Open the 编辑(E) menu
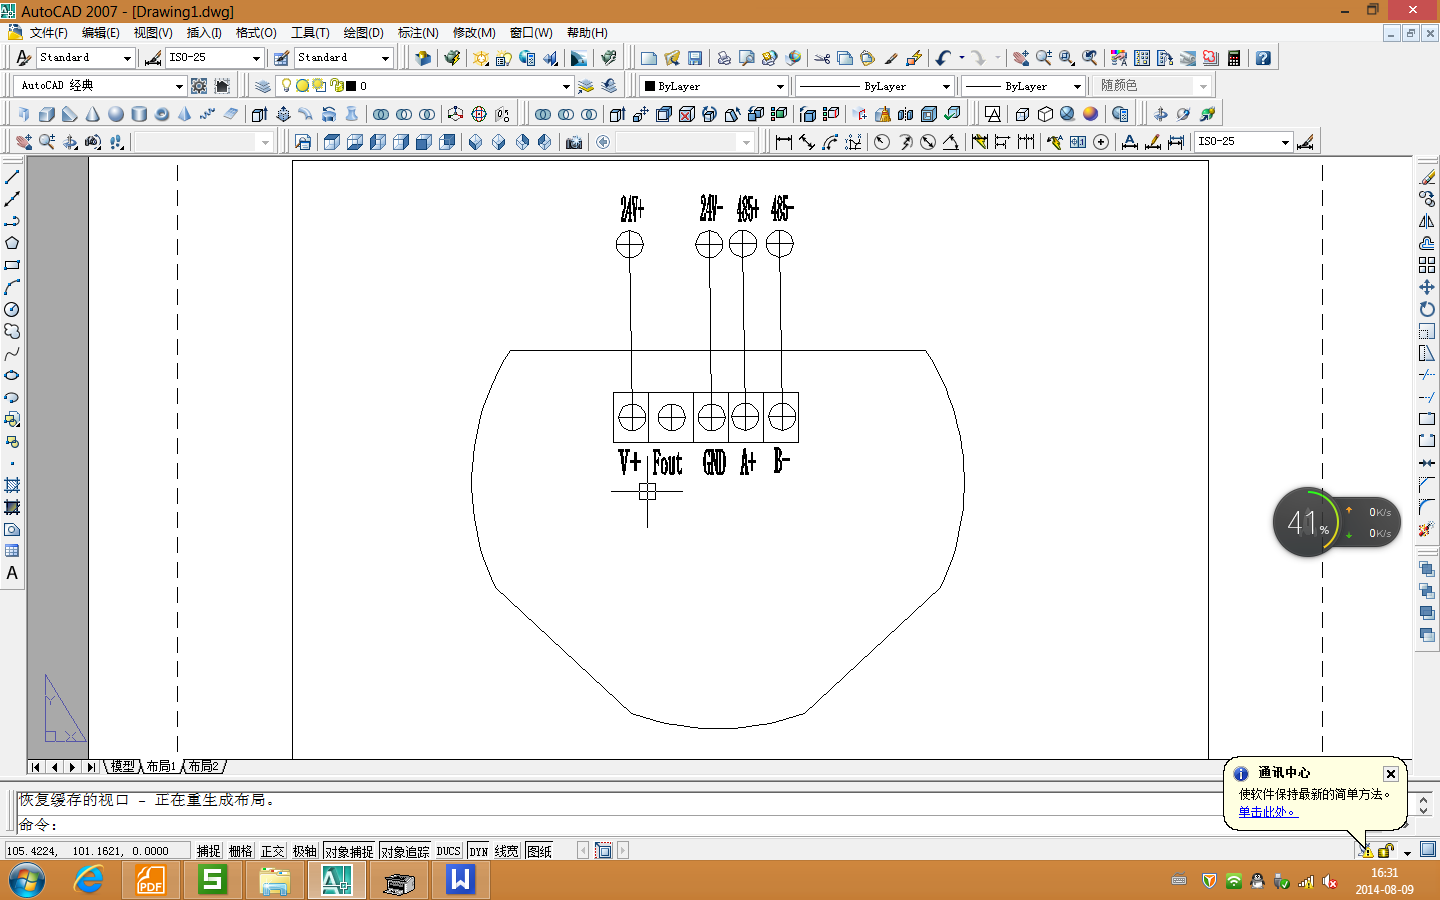 click(100, 33)
